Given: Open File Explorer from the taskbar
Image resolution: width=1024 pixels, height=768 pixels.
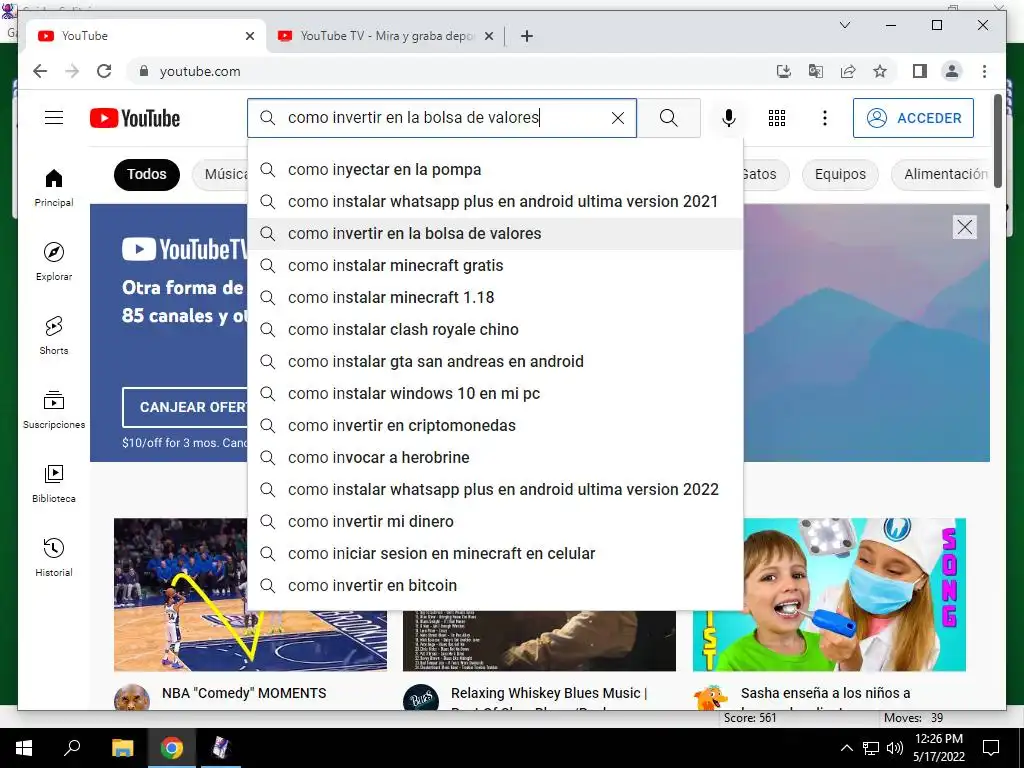Looking at the screenshot, I should pos(122,748).
